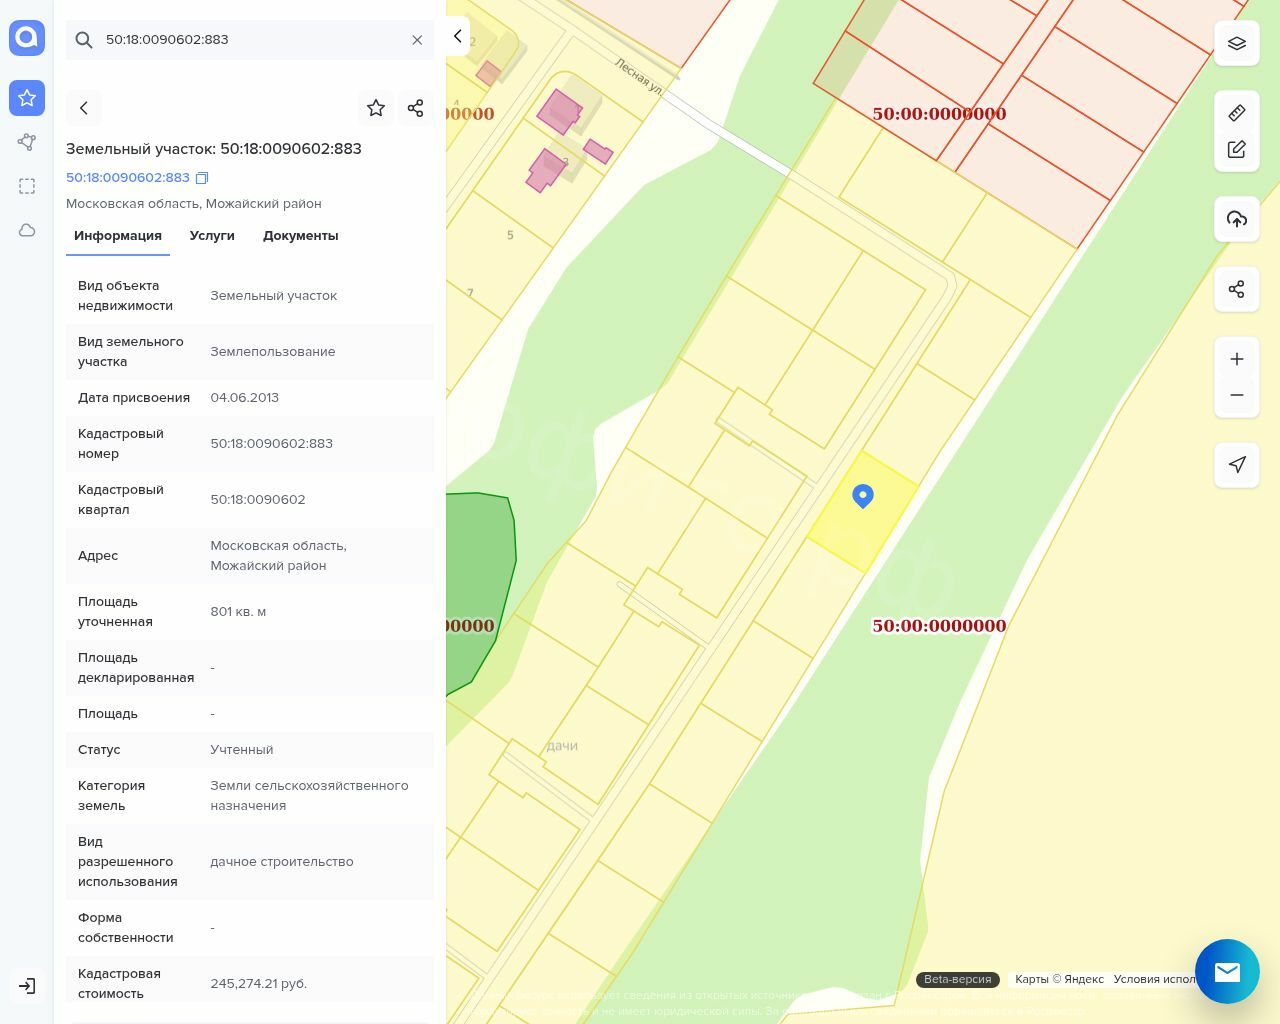Open the mail chat button
Image resolution: width=1280 pixels, height=1024 pixels.
point(1227,971)
